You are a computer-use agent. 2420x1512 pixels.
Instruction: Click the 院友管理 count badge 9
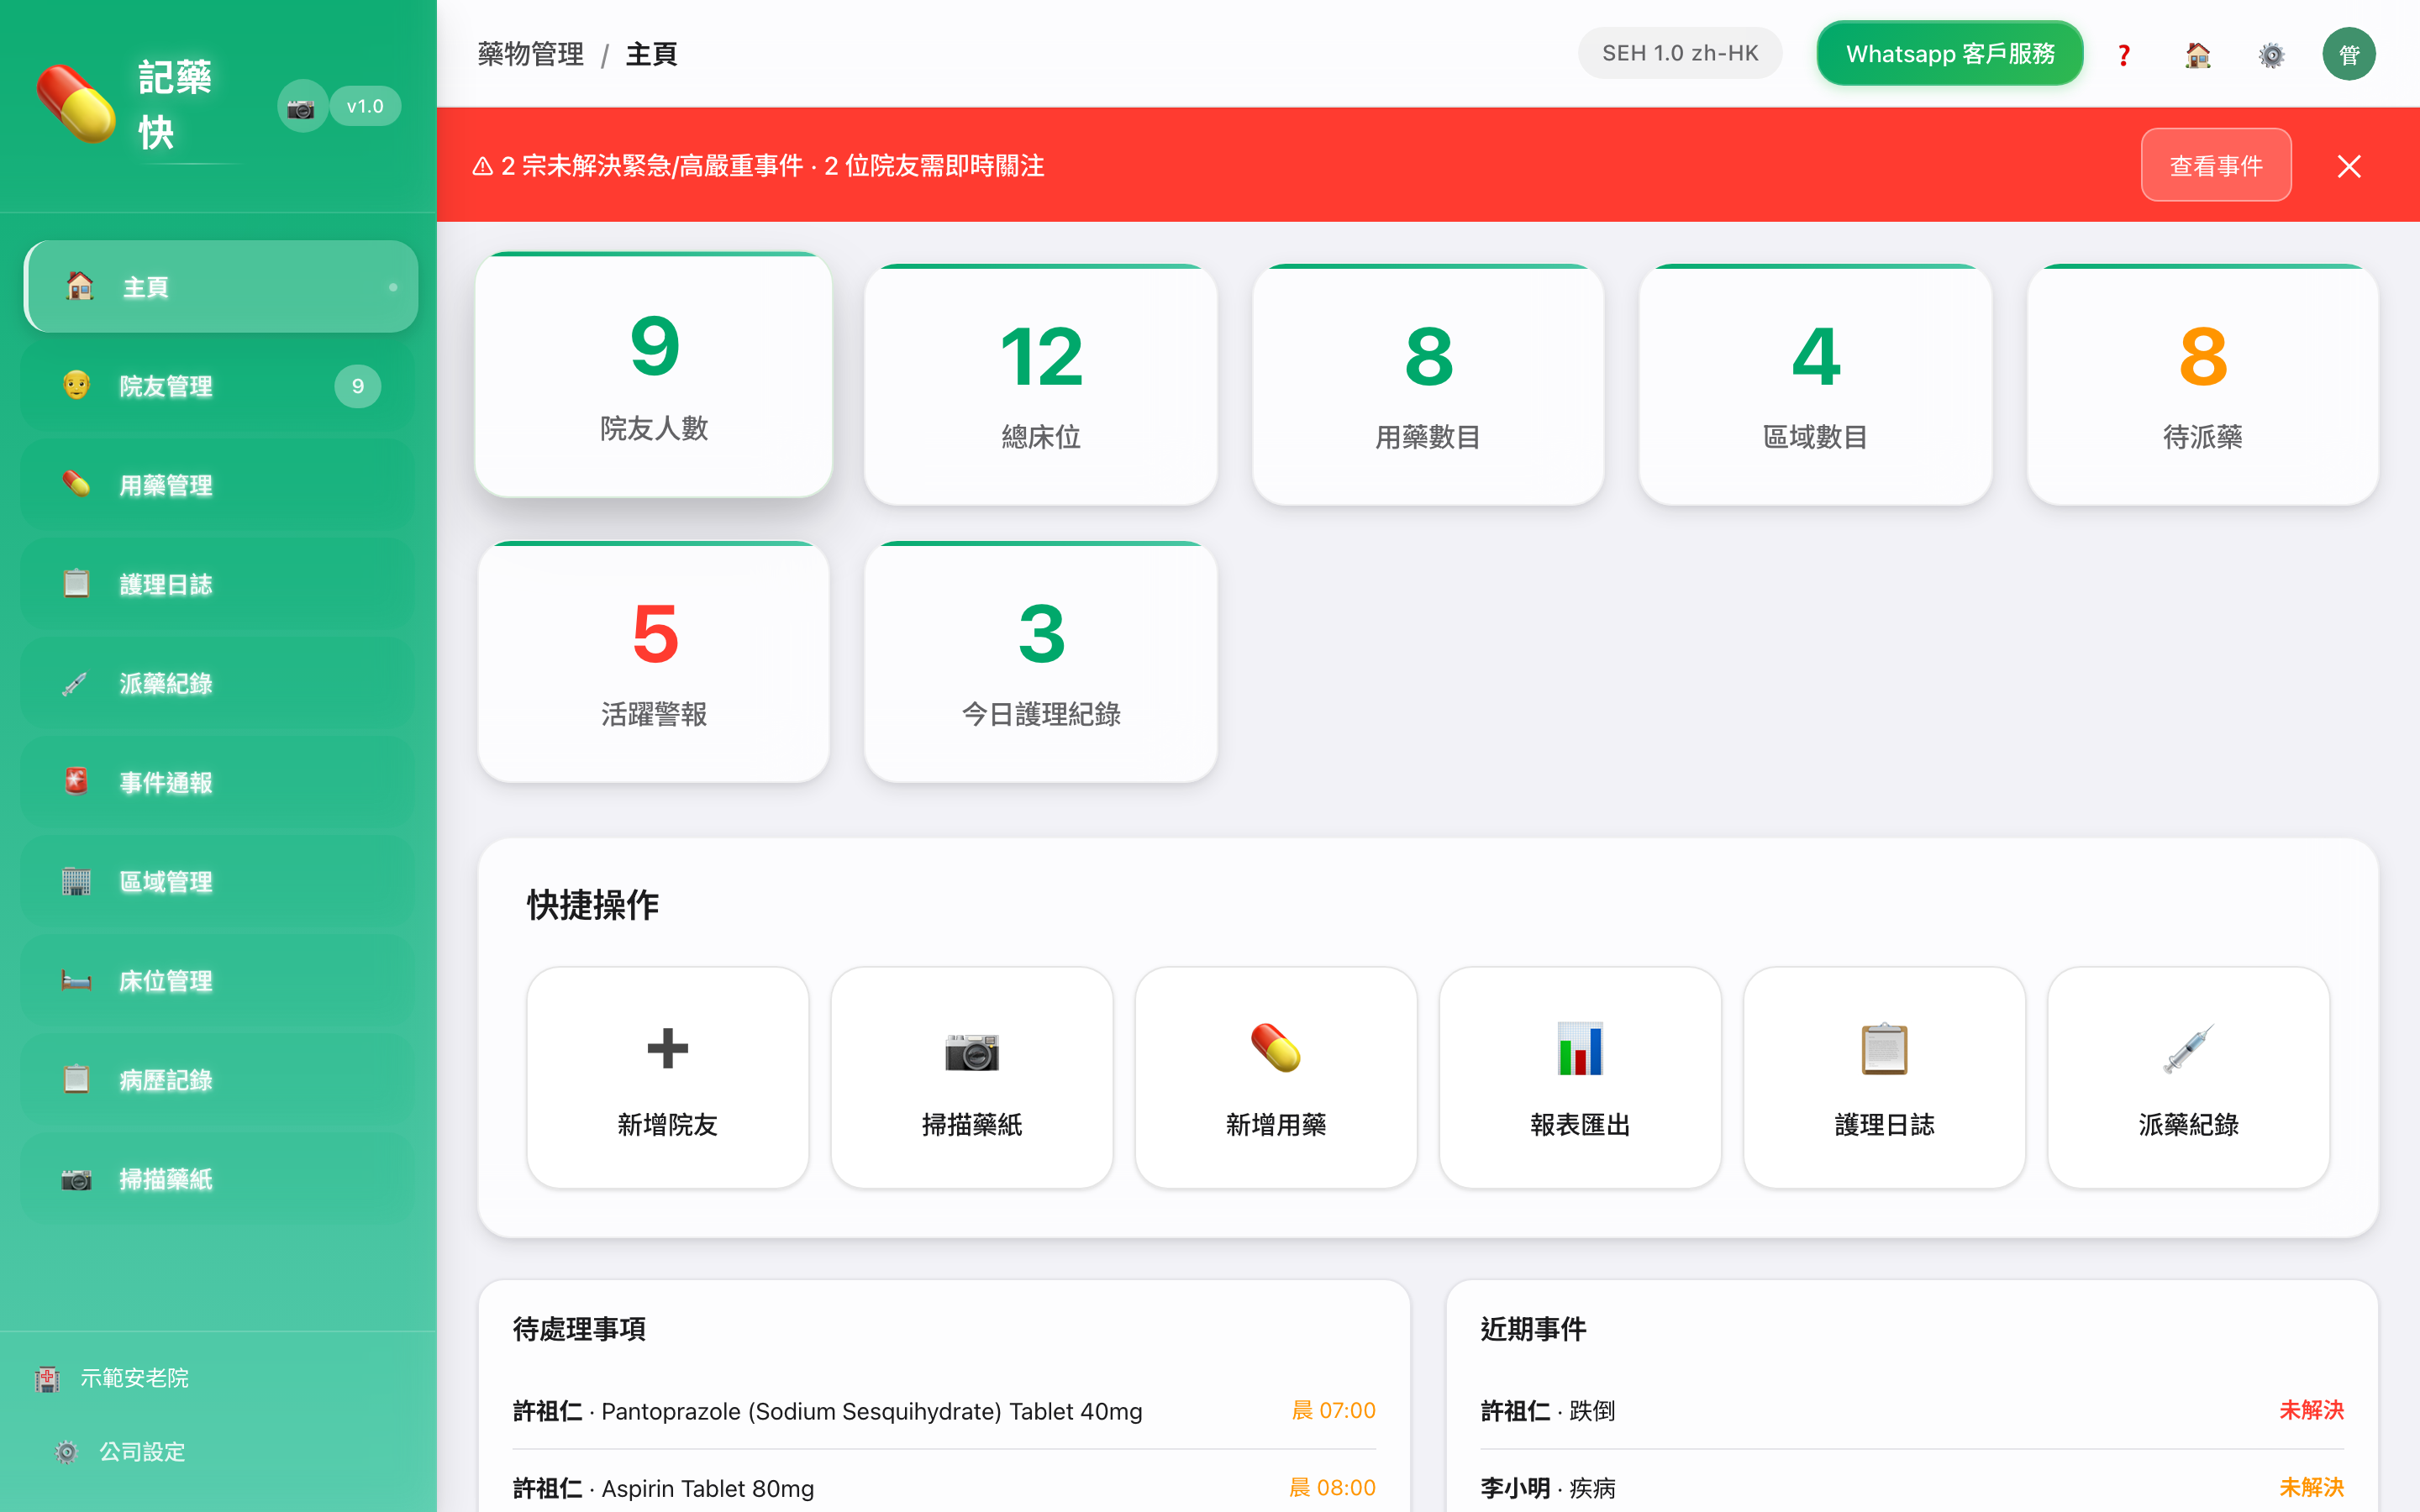coord(357,386)
